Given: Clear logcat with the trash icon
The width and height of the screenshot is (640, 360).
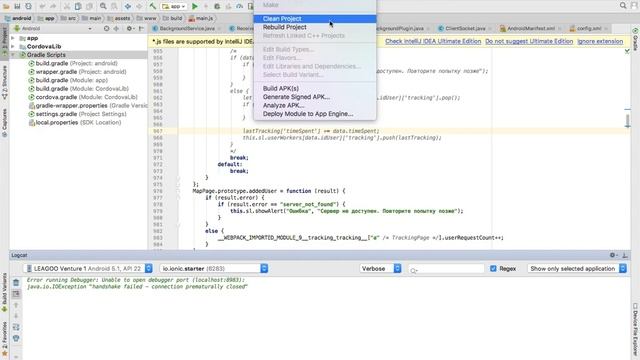Looking at the screenshot, I should click(x=16, y=282).
